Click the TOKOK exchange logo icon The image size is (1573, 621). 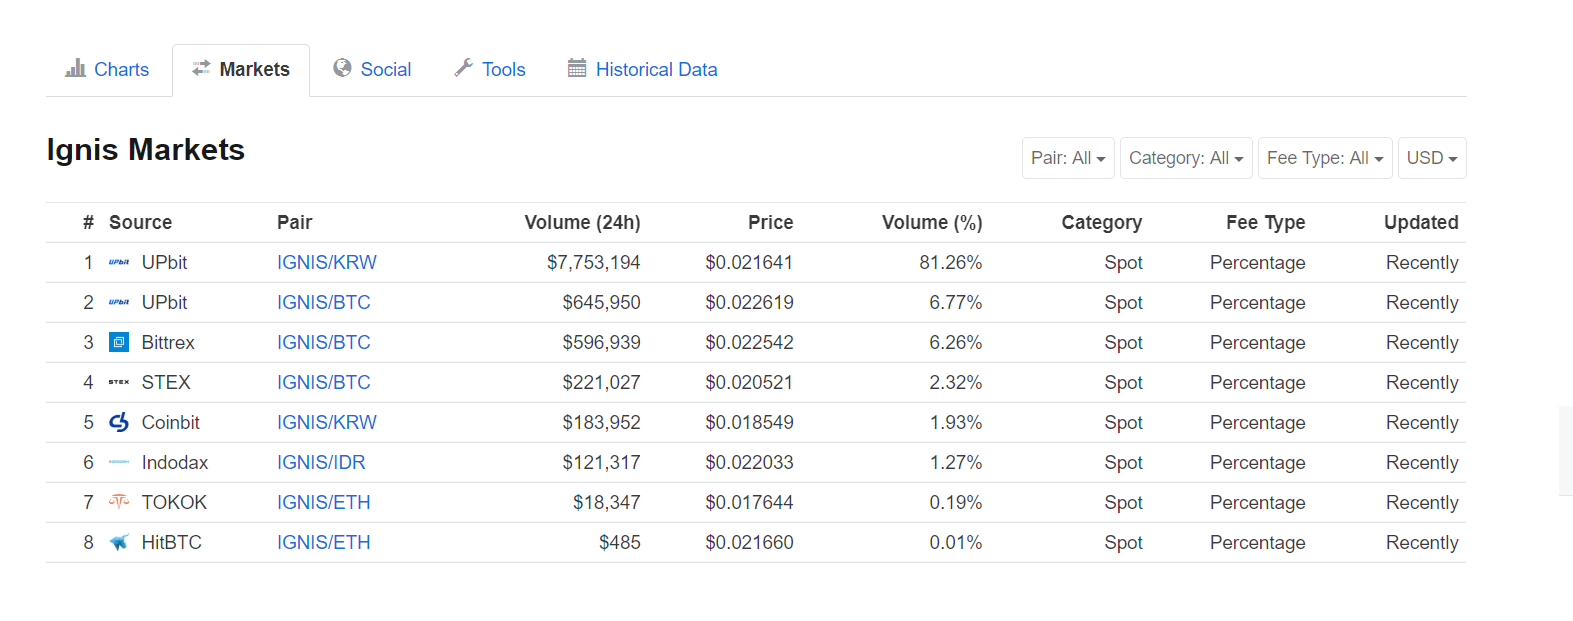[119, 502]
